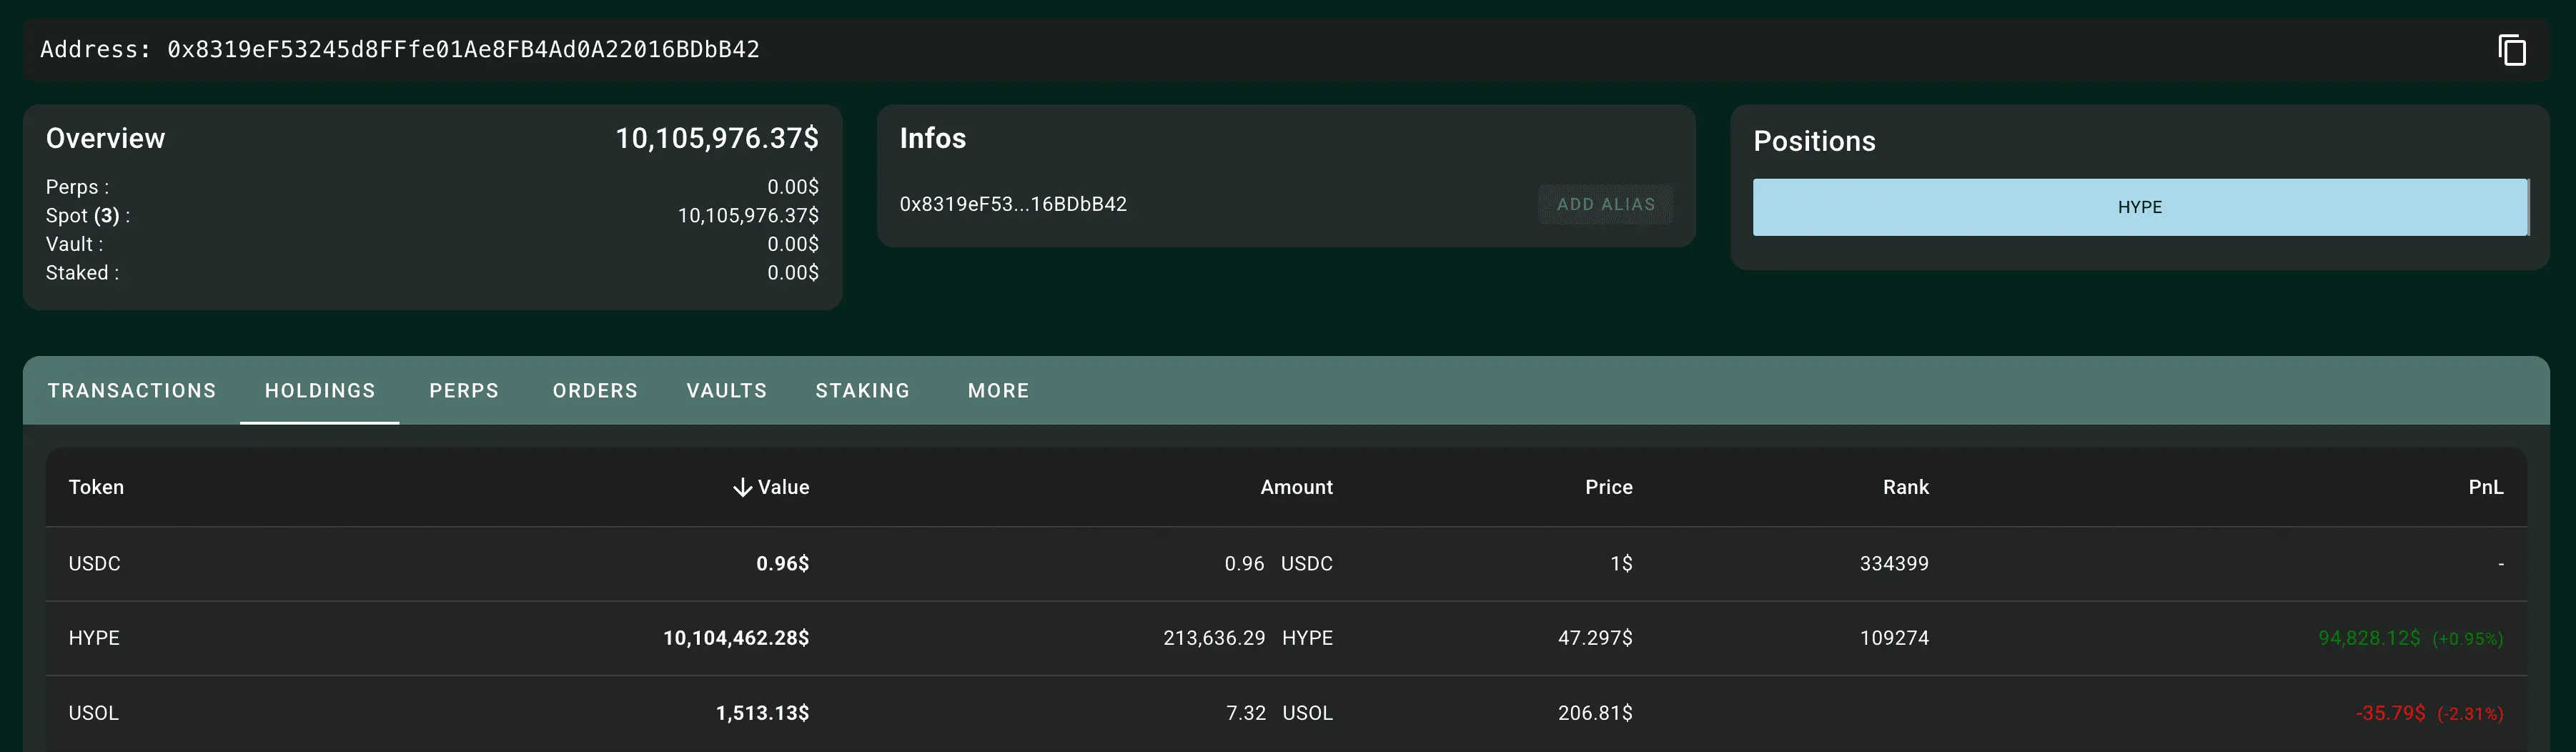Click the USDC value 0.96$
This screenshot has width=2576, height=752.
[x=782, y=564]
